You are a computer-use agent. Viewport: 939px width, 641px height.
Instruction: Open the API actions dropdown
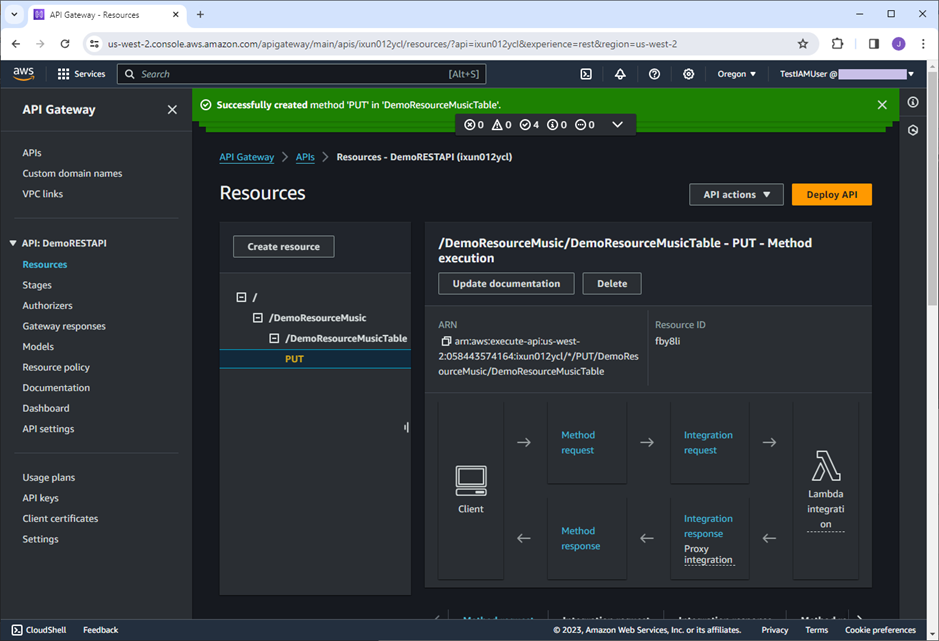pyautogui.click(x=736, y=195)
